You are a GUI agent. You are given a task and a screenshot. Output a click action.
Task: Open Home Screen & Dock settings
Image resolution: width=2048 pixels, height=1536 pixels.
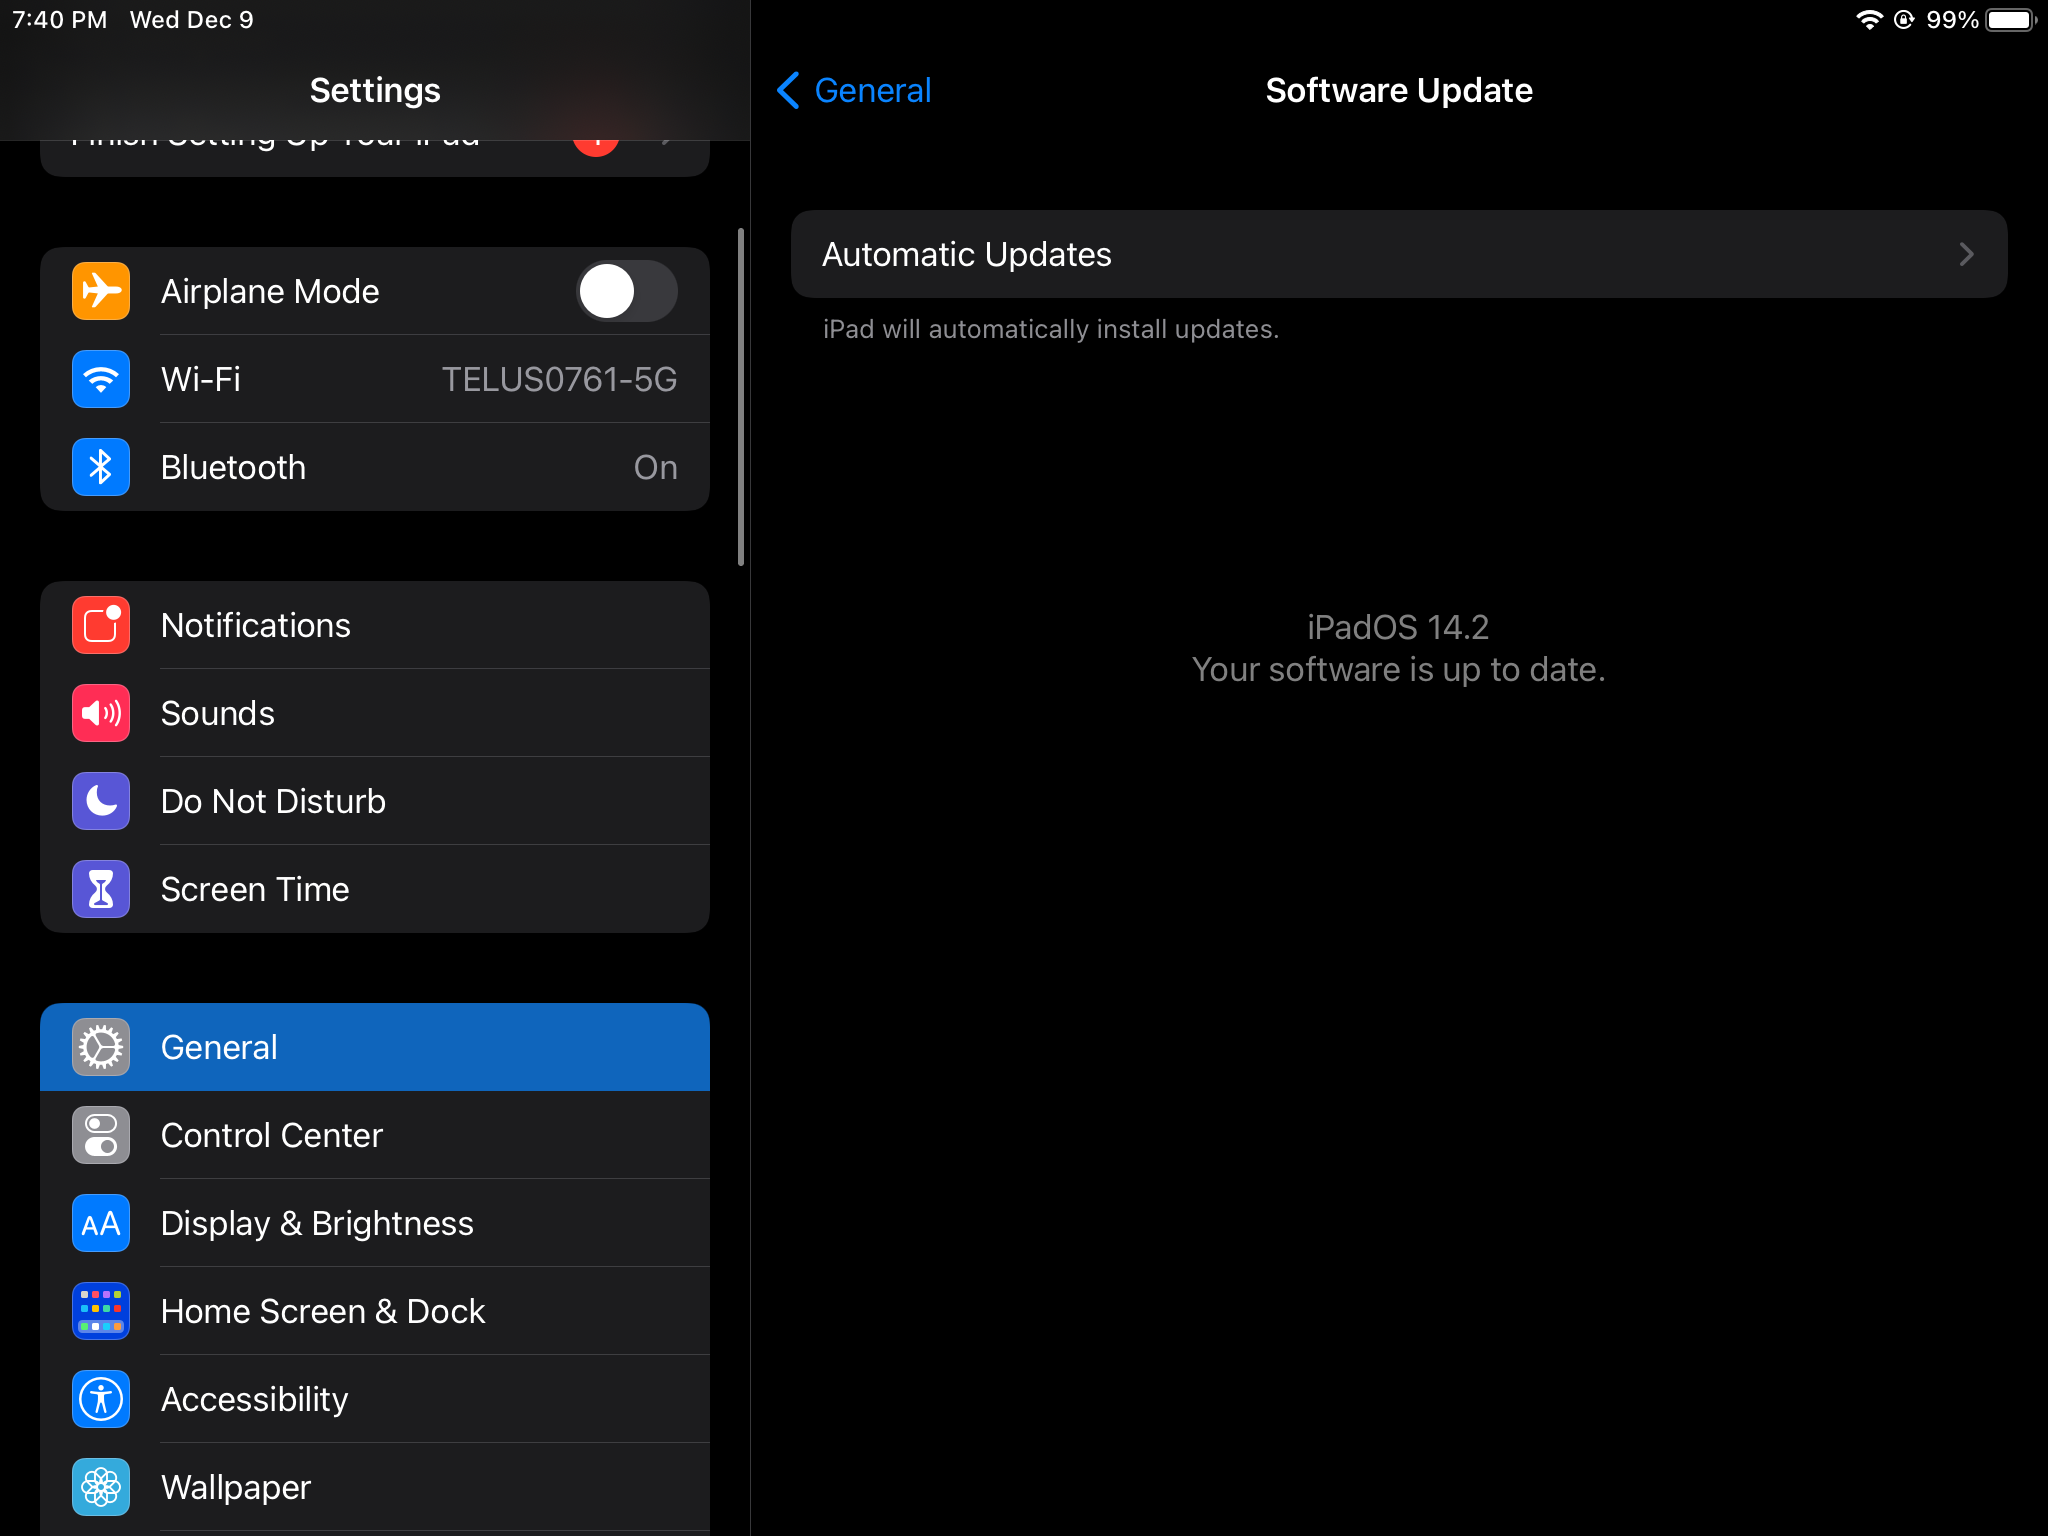[323, 1311]
